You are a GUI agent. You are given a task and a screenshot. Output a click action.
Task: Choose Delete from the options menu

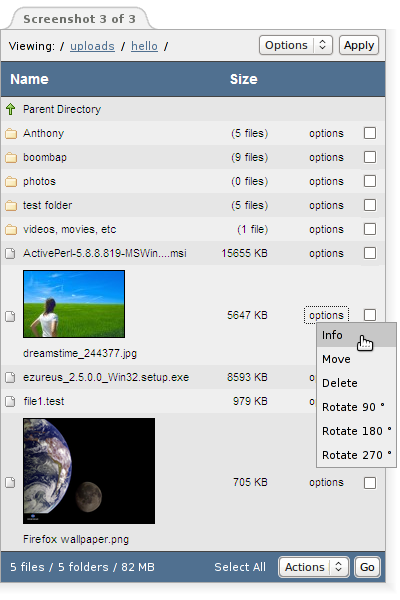pos(356,383)
